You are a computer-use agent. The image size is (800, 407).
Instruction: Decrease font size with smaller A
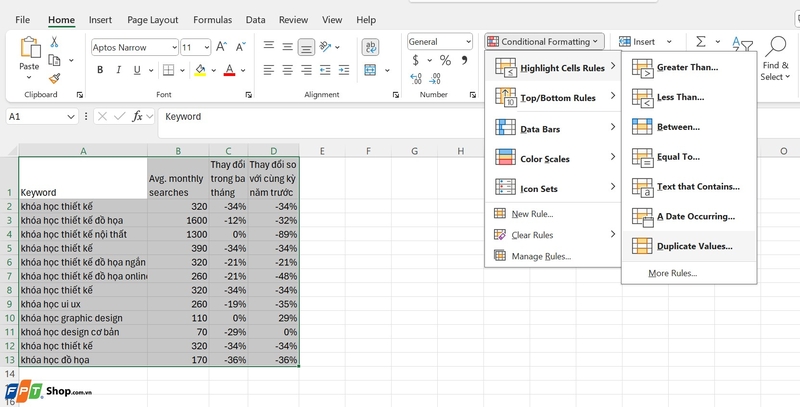pyautogui.click(x=241, y=47)
